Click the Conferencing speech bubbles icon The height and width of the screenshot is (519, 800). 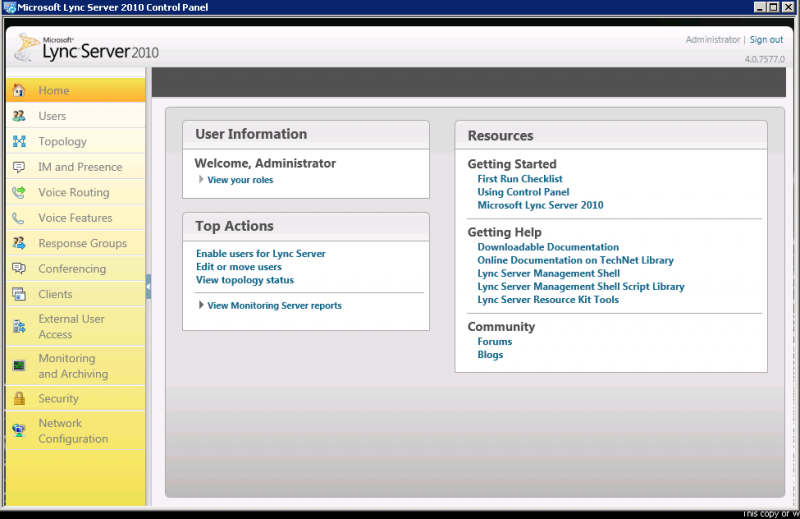[19, 268]
